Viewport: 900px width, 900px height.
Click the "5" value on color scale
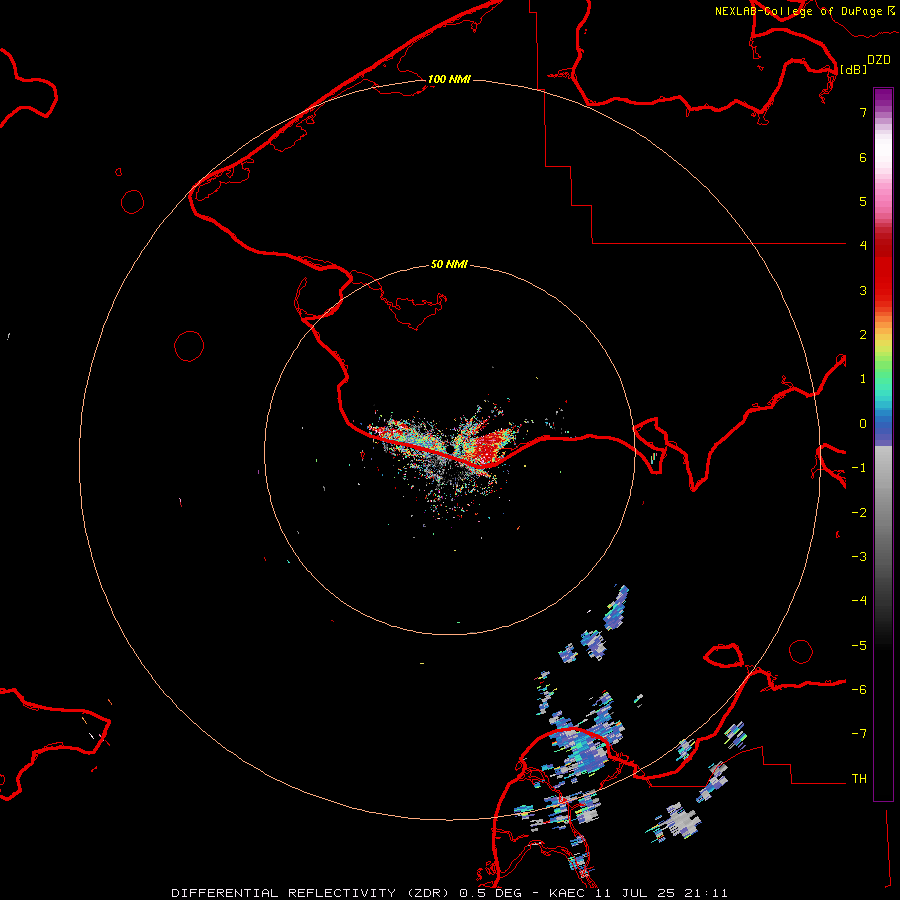pyautogui.click(x=863, y=201)
